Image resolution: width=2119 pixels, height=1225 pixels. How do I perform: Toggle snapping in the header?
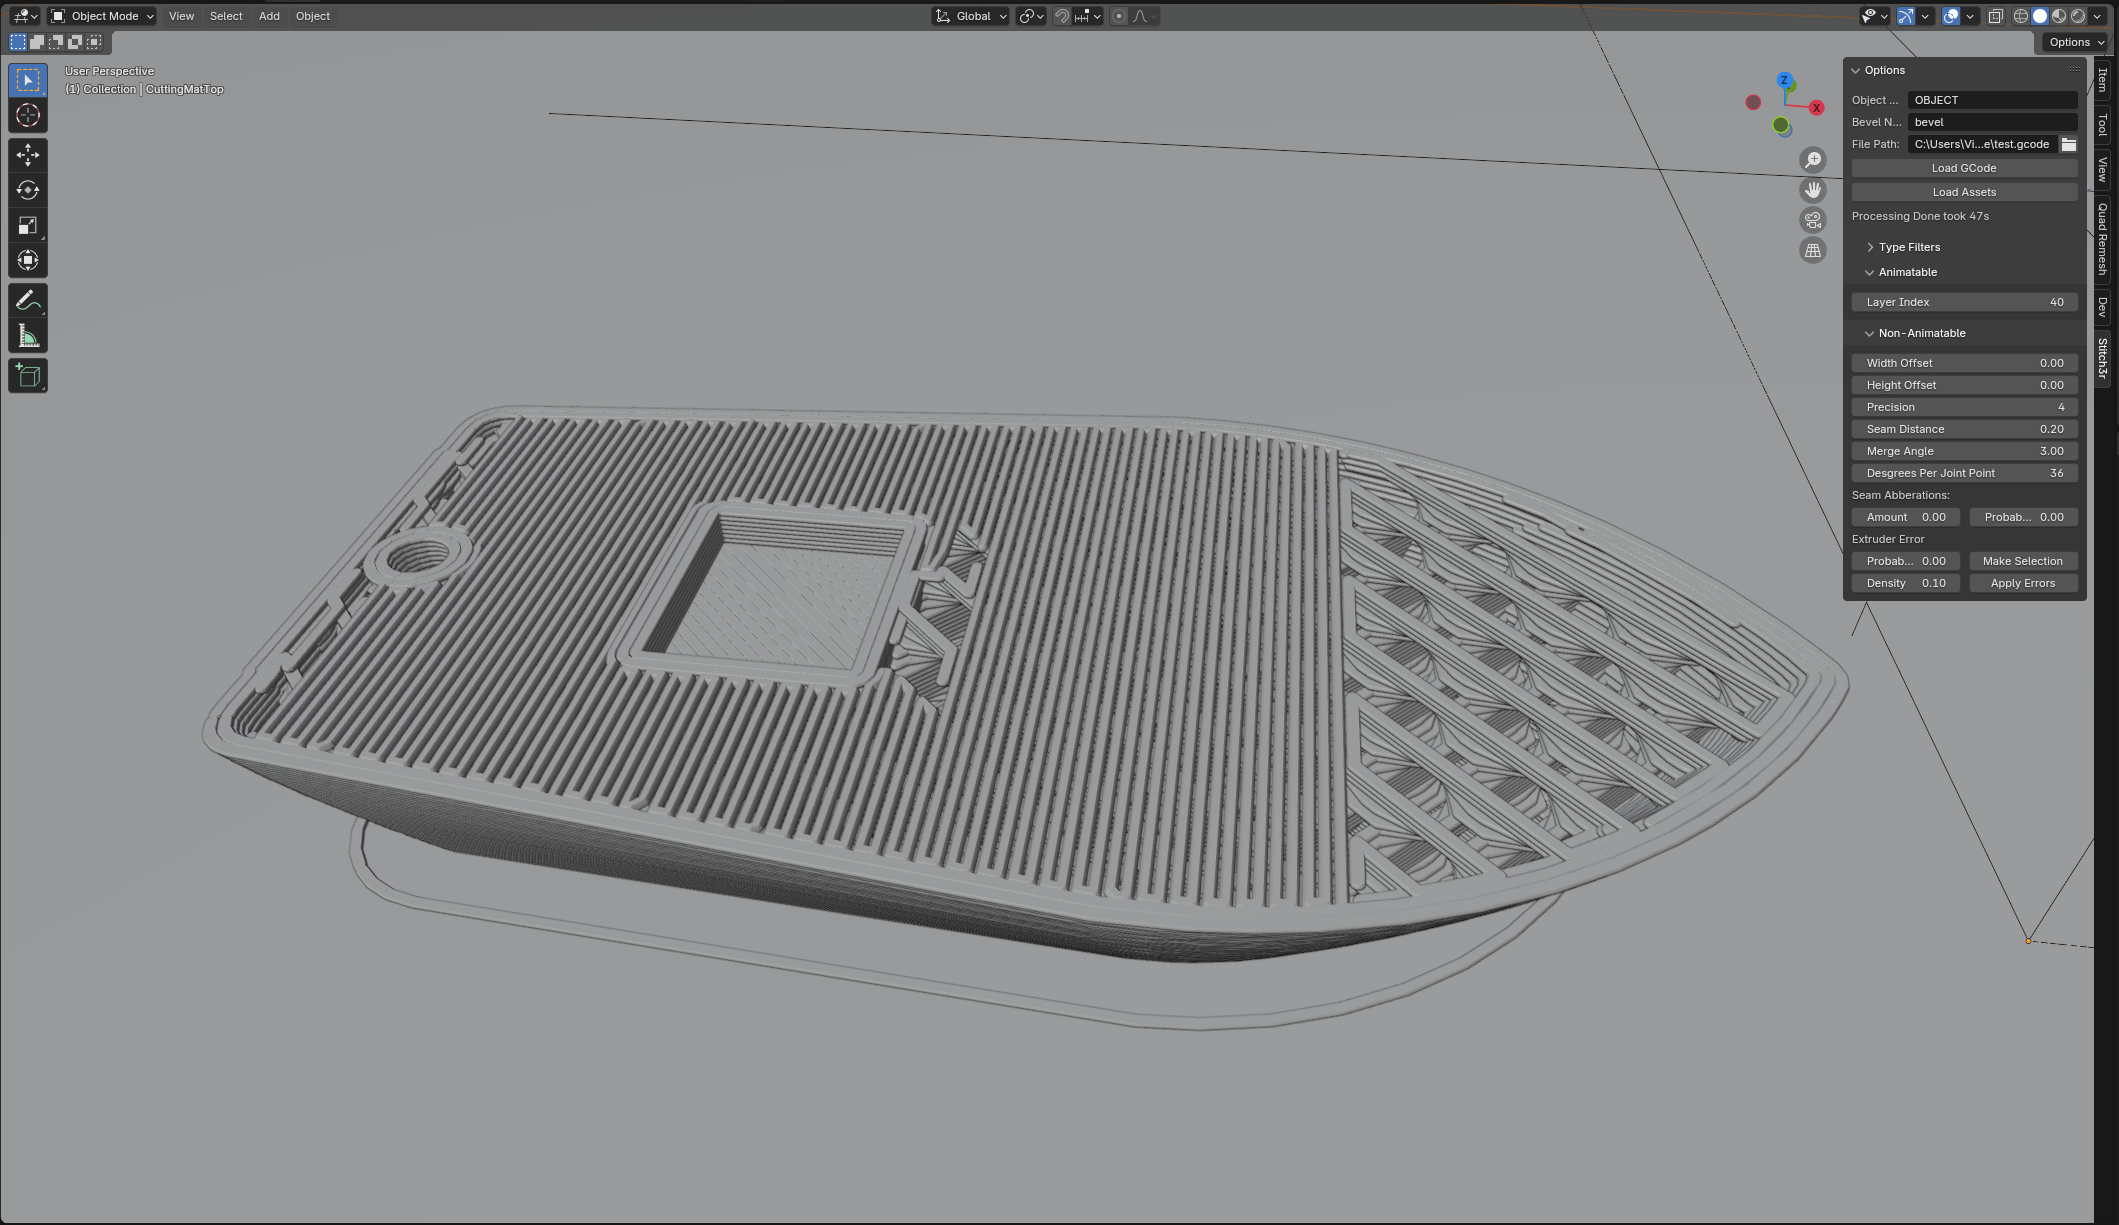[x=1061, y=16]
